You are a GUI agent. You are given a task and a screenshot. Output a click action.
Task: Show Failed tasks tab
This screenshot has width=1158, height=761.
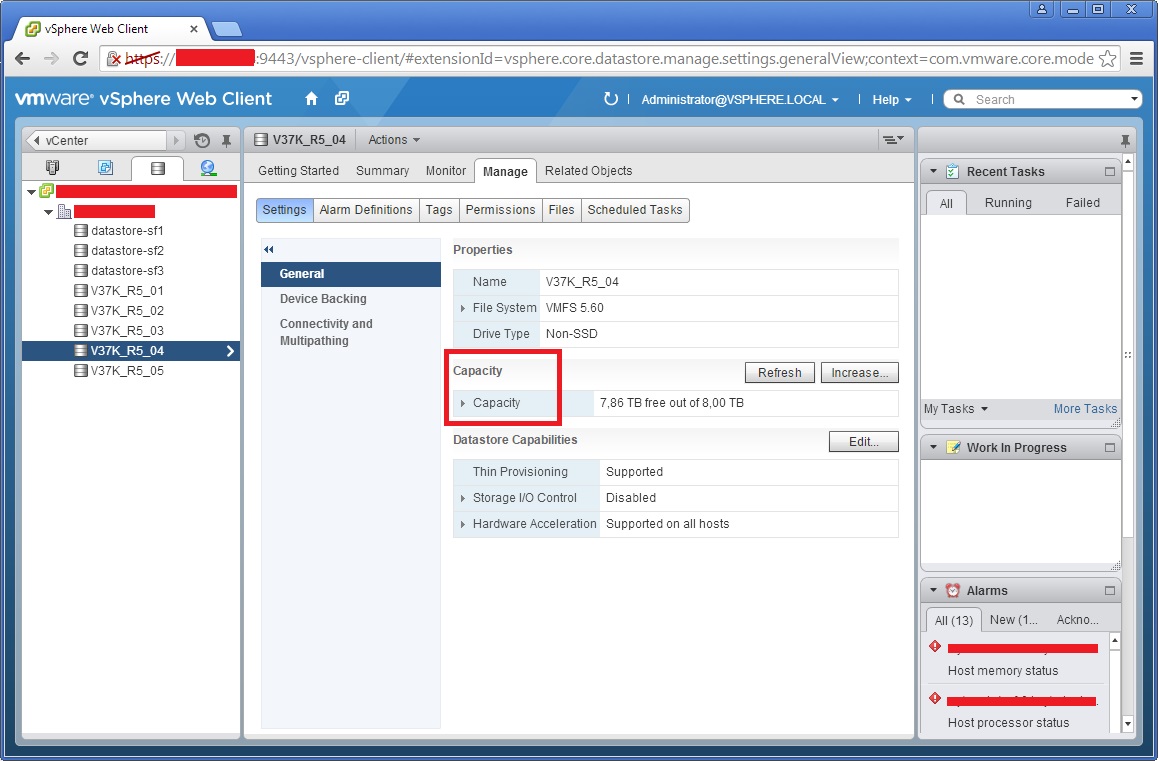1082,202
